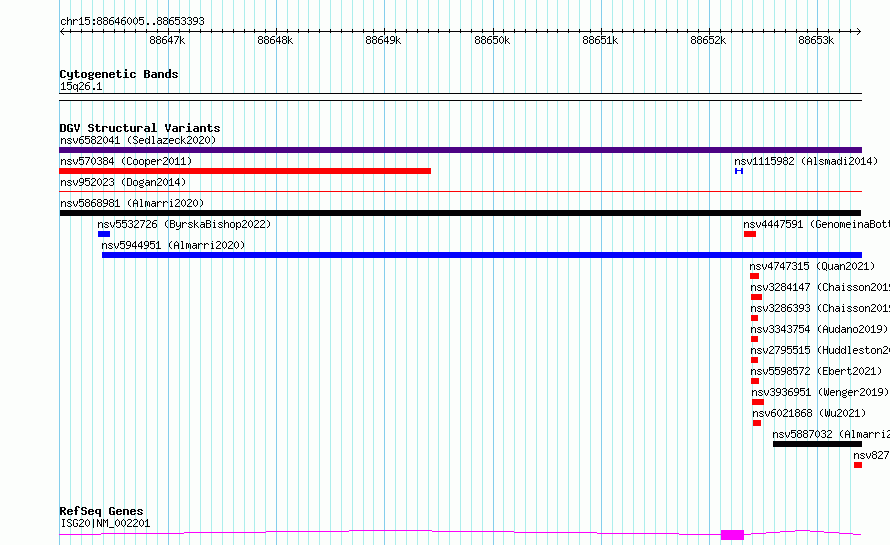Viewport: 890px width, 545px height.
Task: Click the 88652k ruler mark
Action: [x=708, y=40]
